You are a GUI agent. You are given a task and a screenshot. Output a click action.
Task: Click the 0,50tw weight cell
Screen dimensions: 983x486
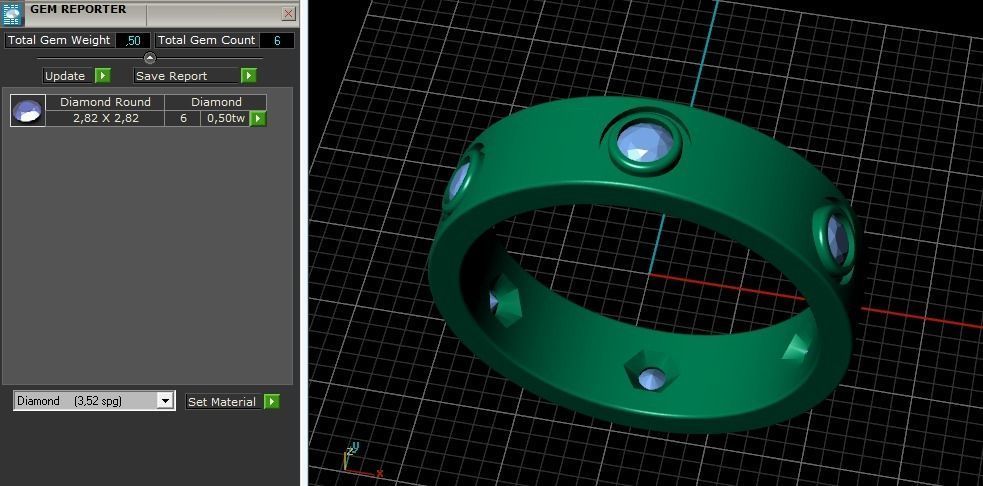[x=225, y=118]
